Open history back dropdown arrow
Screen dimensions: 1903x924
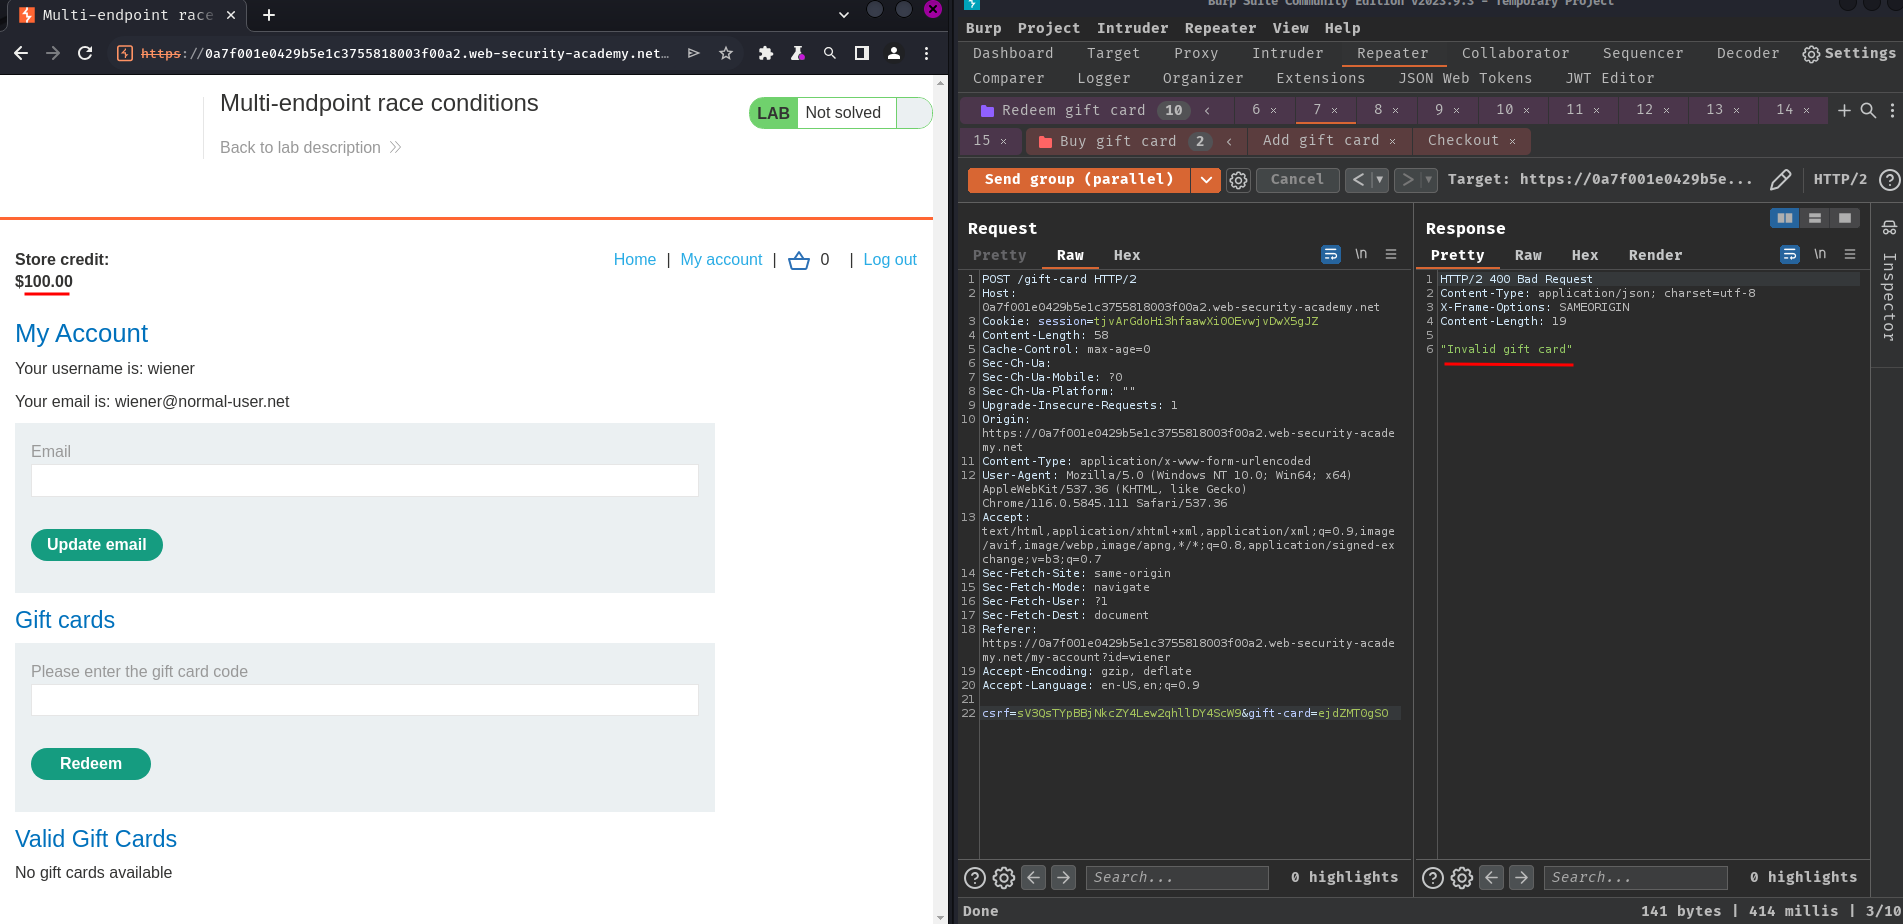1380,180
